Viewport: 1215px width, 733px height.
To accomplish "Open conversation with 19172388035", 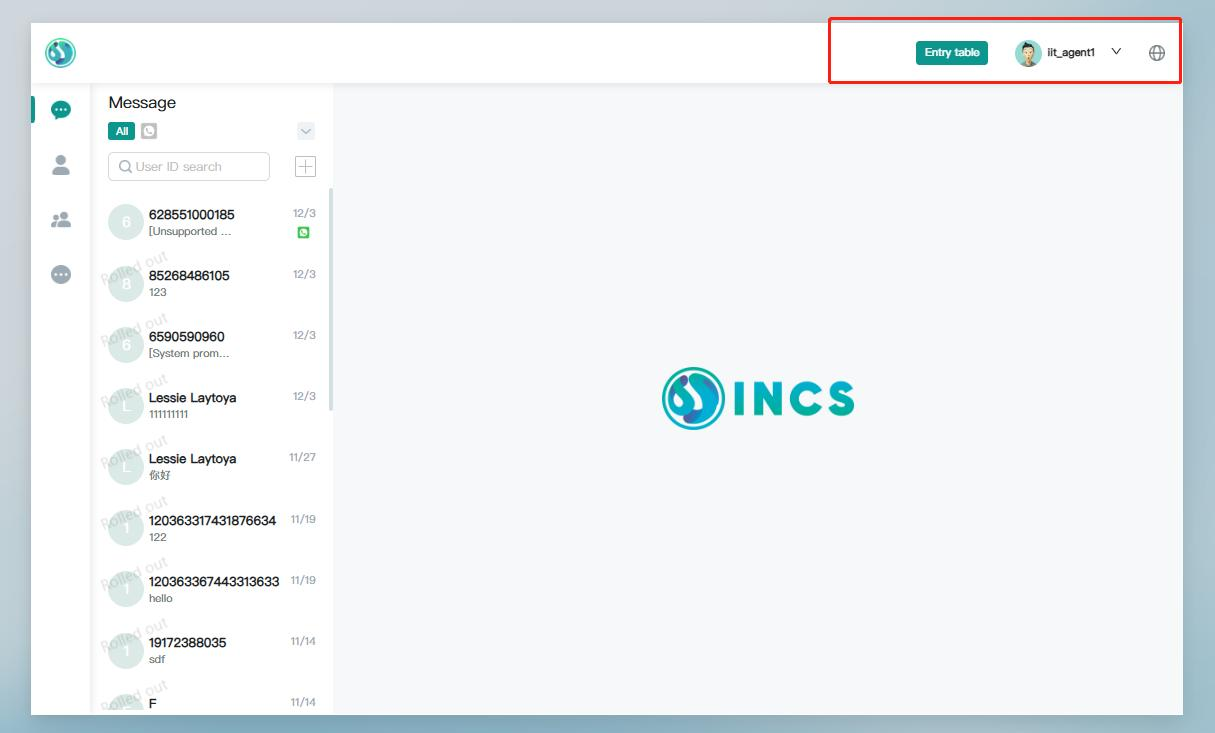I will (212, 650).
